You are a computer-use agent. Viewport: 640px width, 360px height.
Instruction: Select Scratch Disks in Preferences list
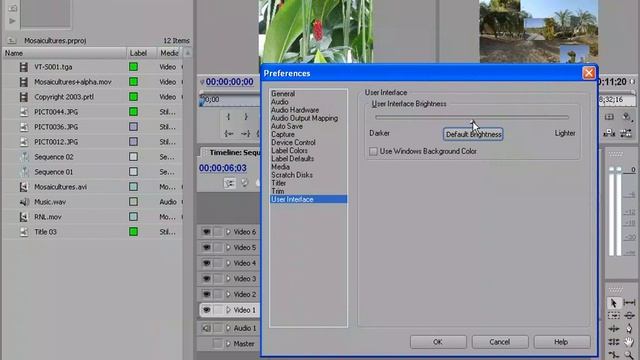[292, 175]
